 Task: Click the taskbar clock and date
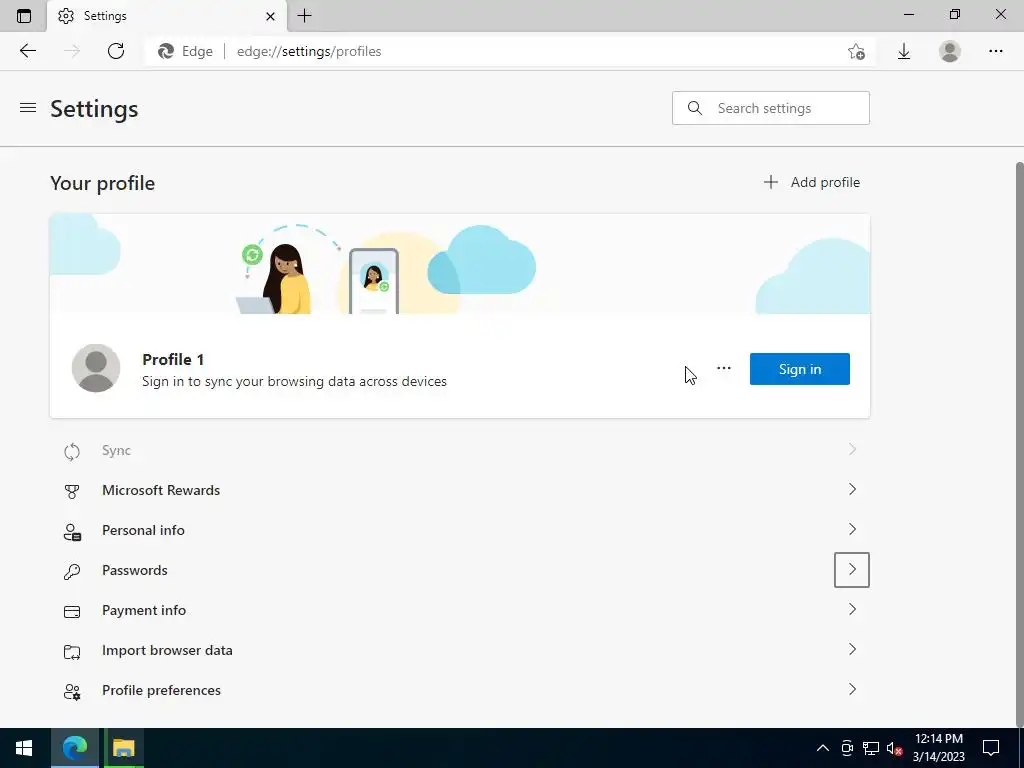pos(938,748)
